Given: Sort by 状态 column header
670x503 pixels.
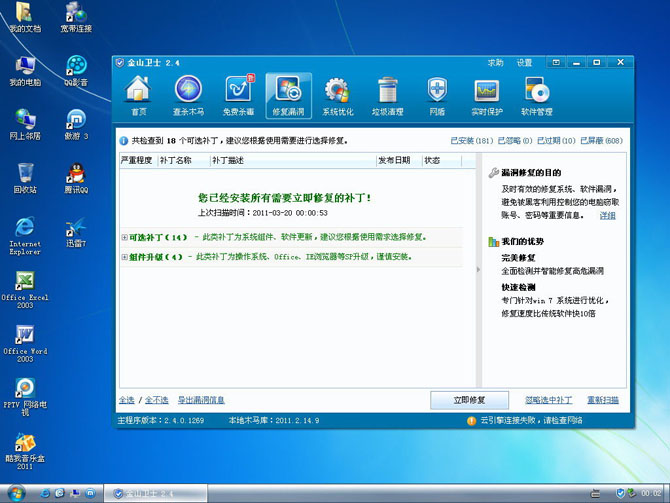Looking at the screenshot, I should pos(442,160).
